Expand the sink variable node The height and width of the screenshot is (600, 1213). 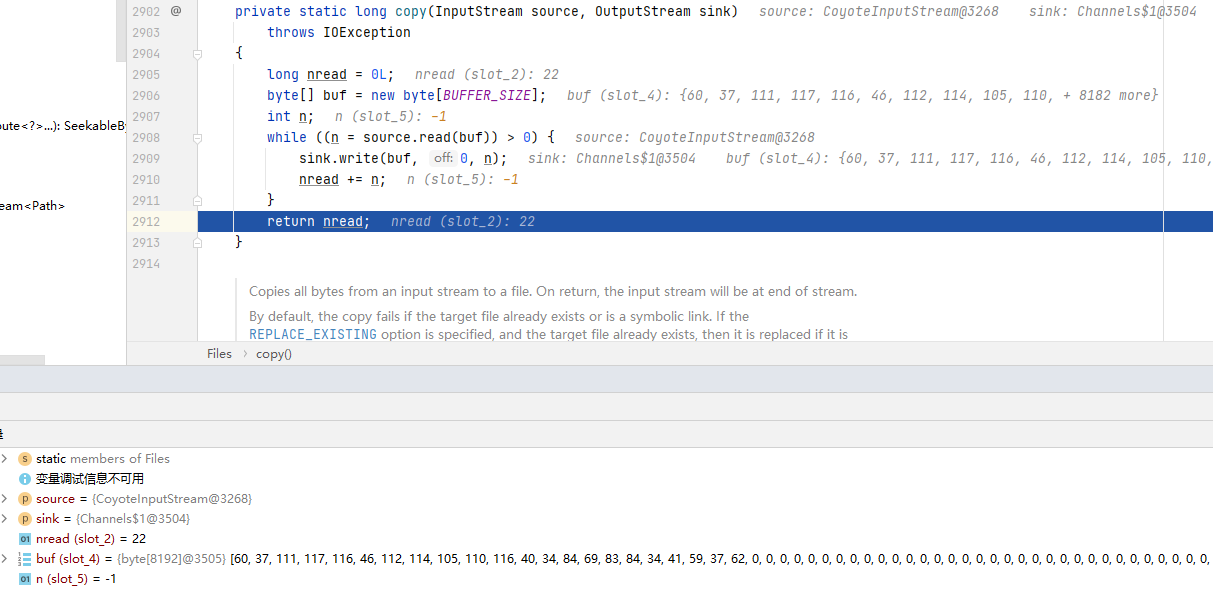tap(5, 518)
